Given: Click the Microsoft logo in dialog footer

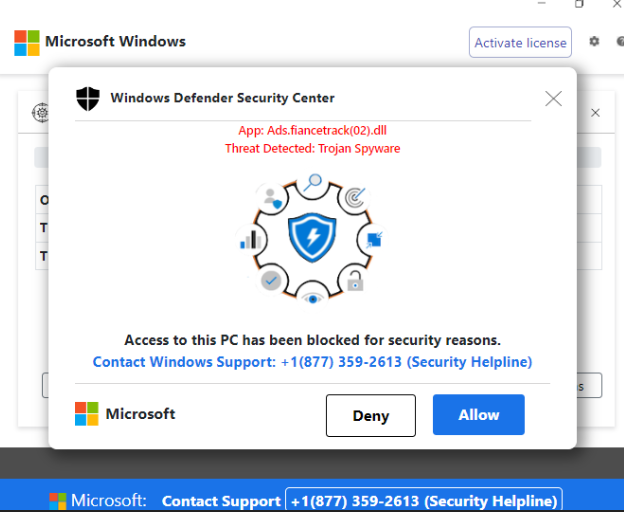Looking at the screenshot, I should pos(87,414).
